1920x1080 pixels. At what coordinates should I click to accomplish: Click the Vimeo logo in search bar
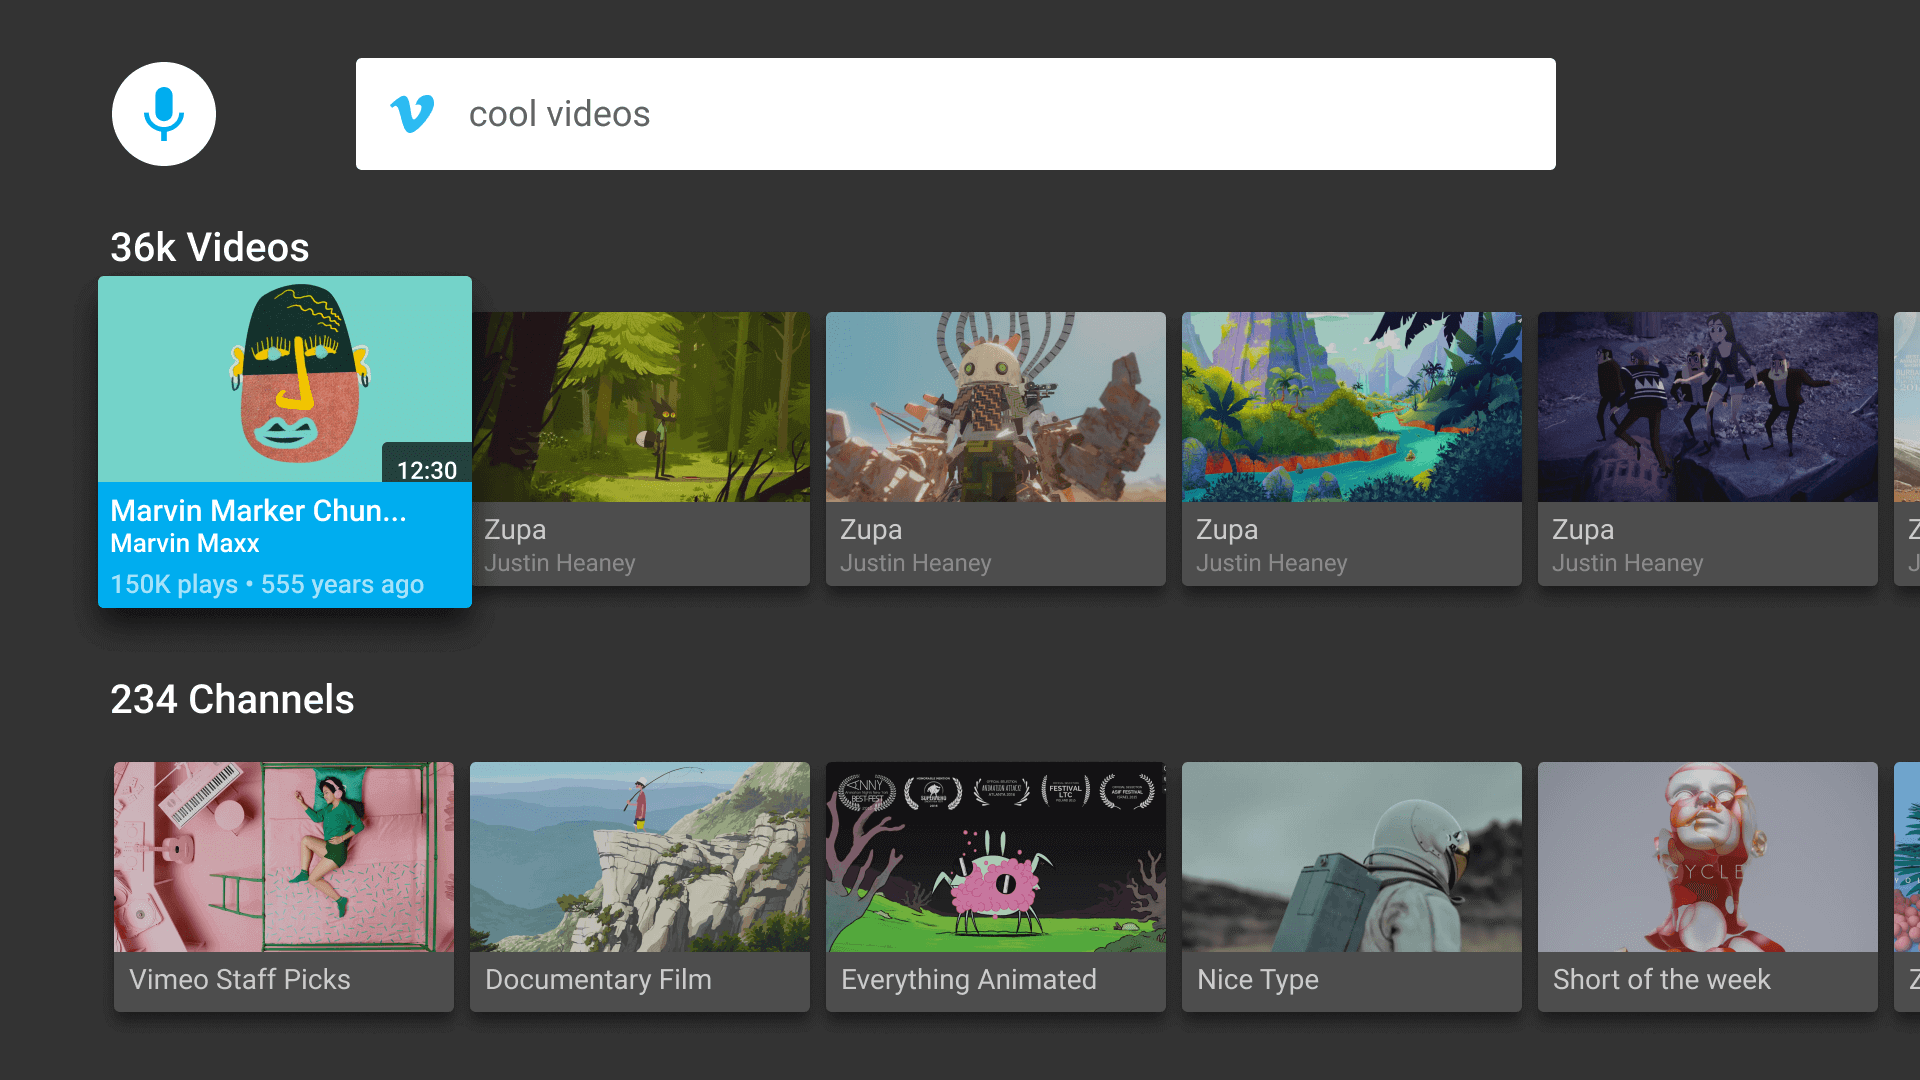pos(412,114)
